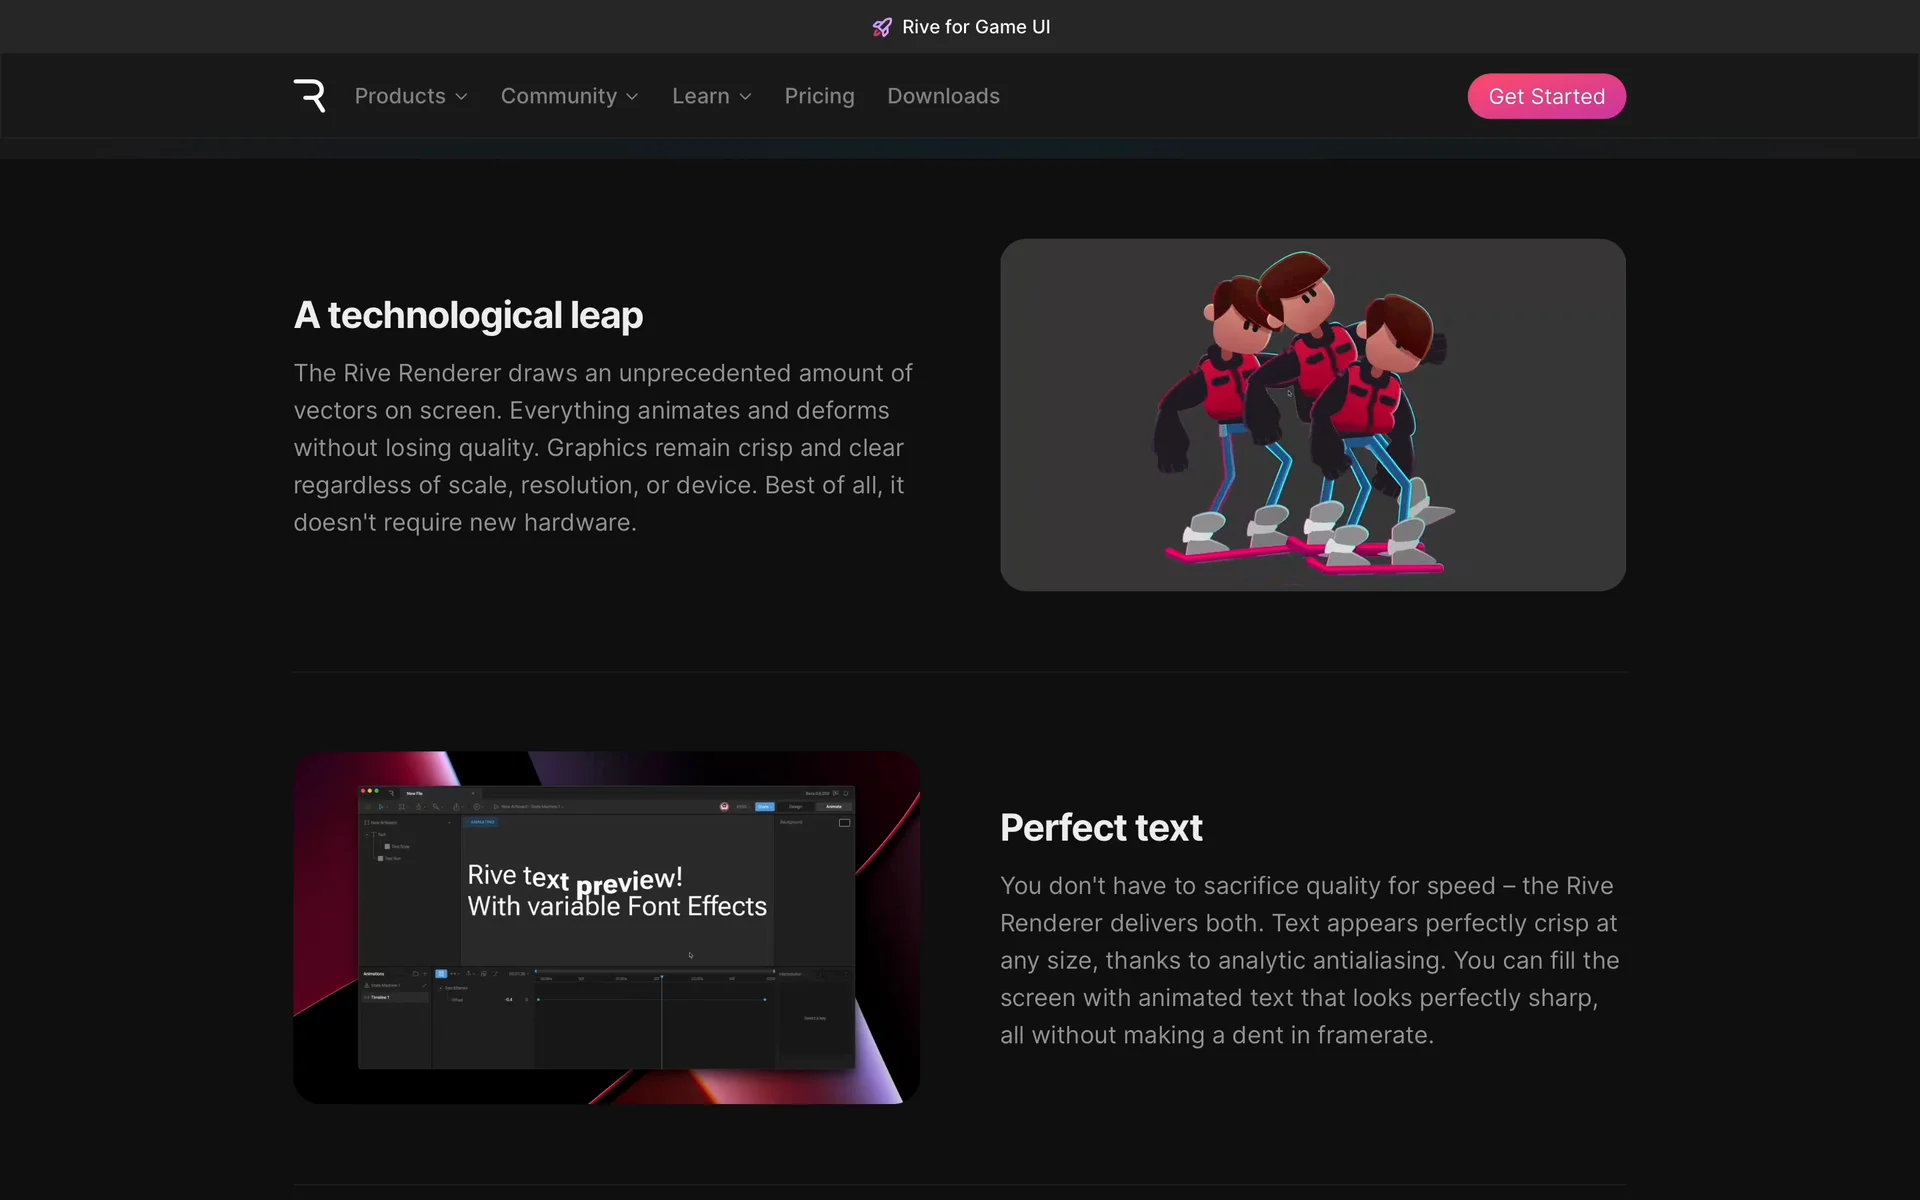
Task: Click the rocket icon in top banner
Action: pos(881,27)
